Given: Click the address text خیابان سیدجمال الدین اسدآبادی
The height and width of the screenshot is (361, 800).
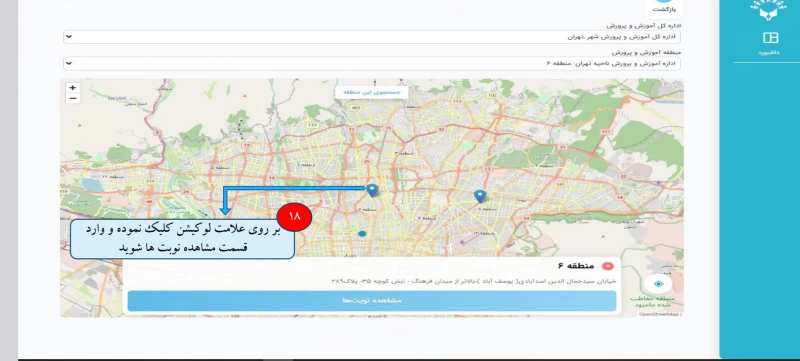Looking at the screenshot, I should [x=473, y=281].
